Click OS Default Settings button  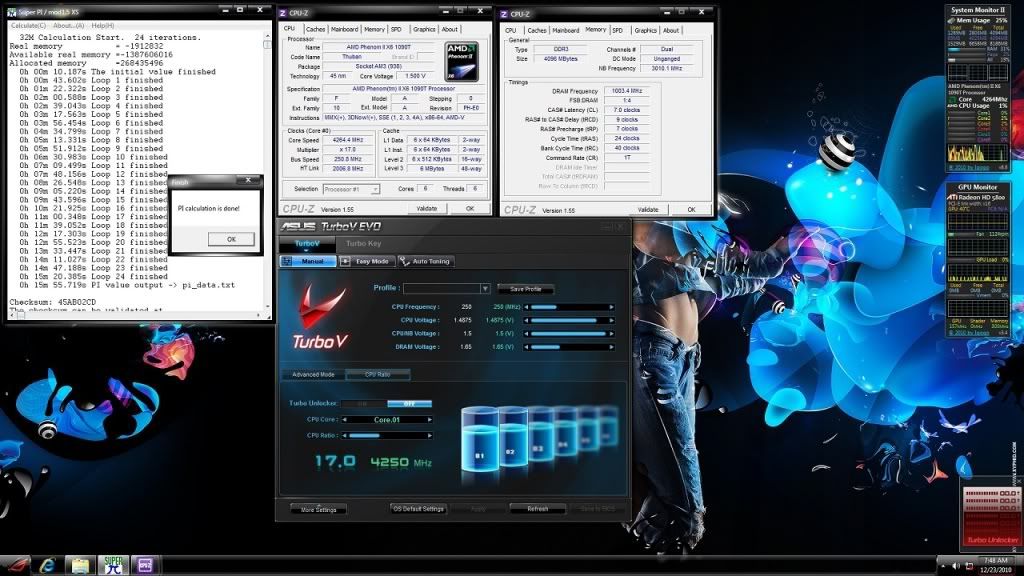pos(419,509)
